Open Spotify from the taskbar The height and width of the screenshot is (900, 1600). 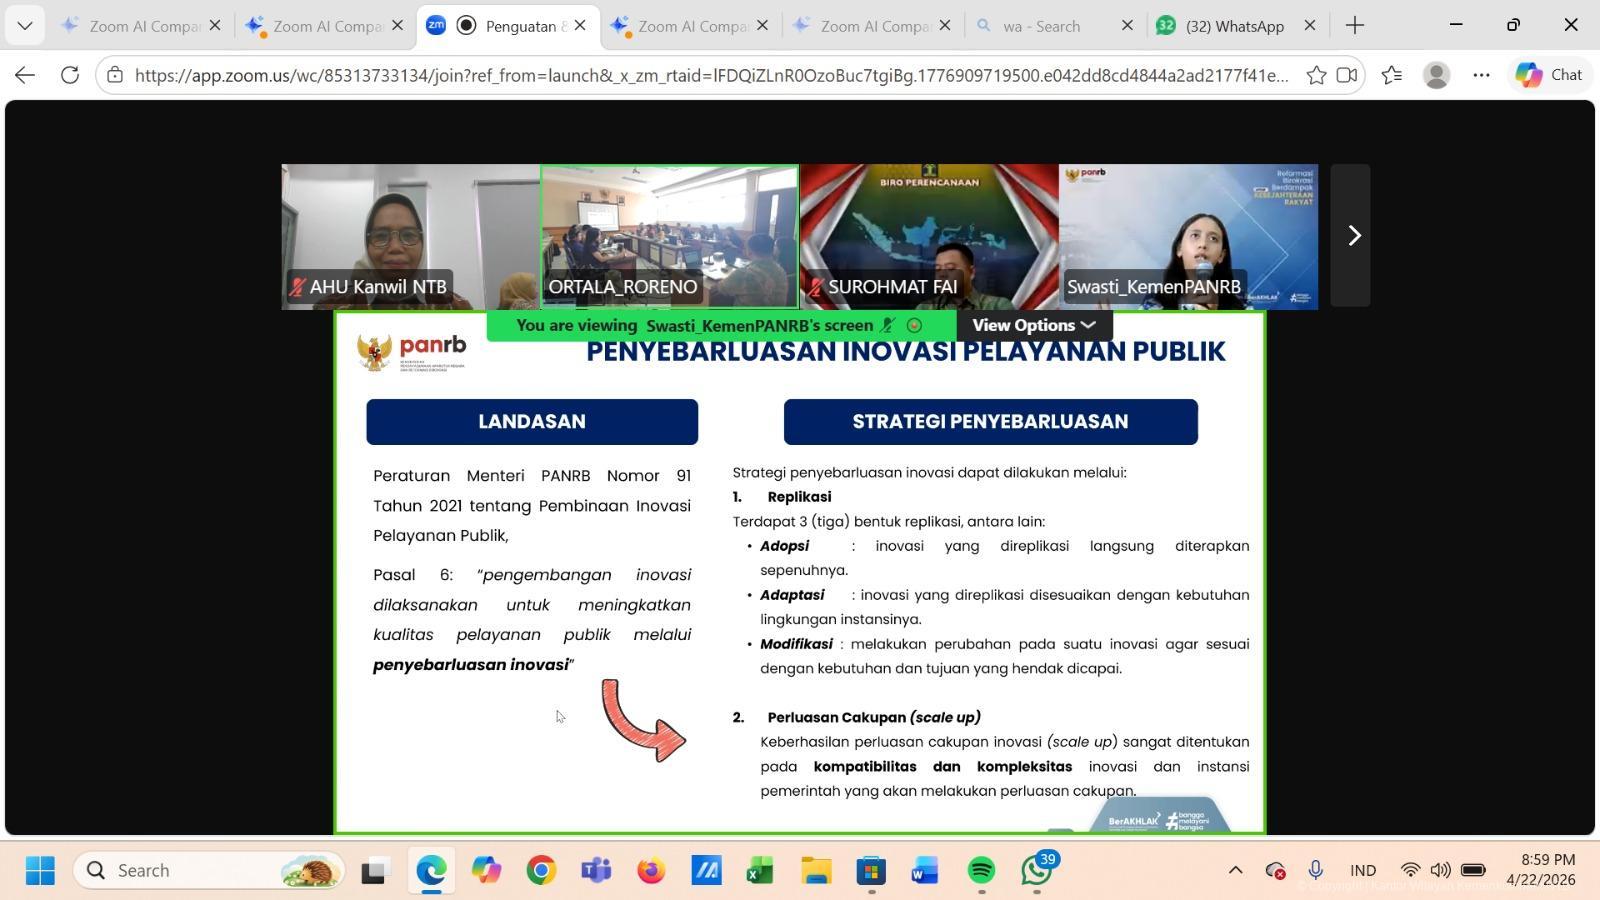pos(981,871)
